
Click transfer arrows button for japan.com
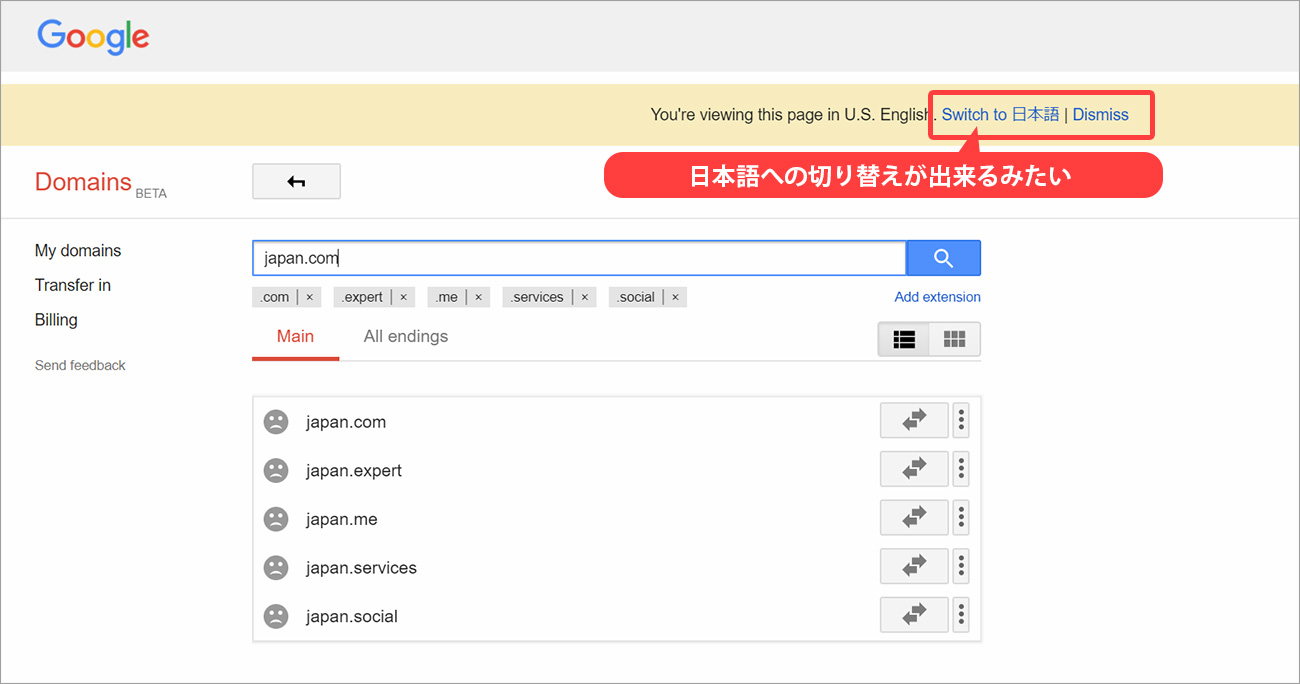(x=914, y=421)
